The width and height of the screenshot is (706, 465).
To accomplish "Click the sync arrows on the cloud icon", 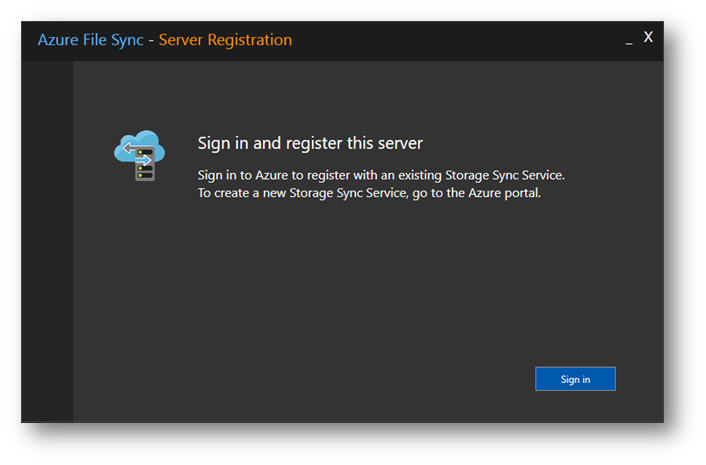I will pyautogui.click(x=136, y=154).
